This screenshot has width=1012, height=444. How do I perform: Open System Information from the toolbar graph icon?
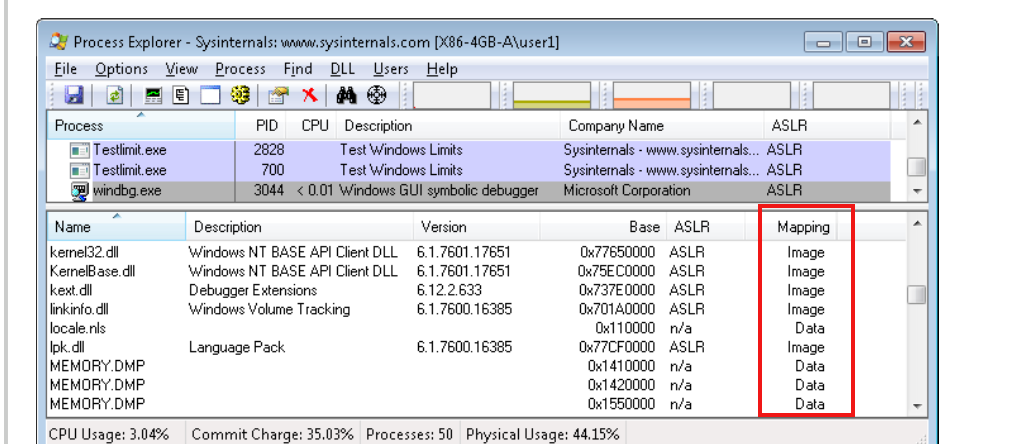pos(154,96)
